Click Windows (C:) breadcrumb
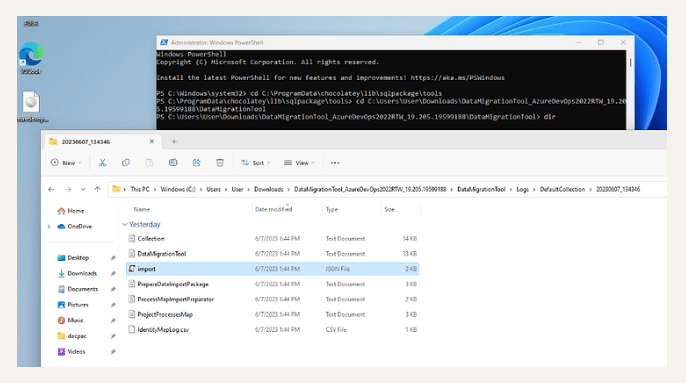686x383 pixels. (x=178, y=190)
